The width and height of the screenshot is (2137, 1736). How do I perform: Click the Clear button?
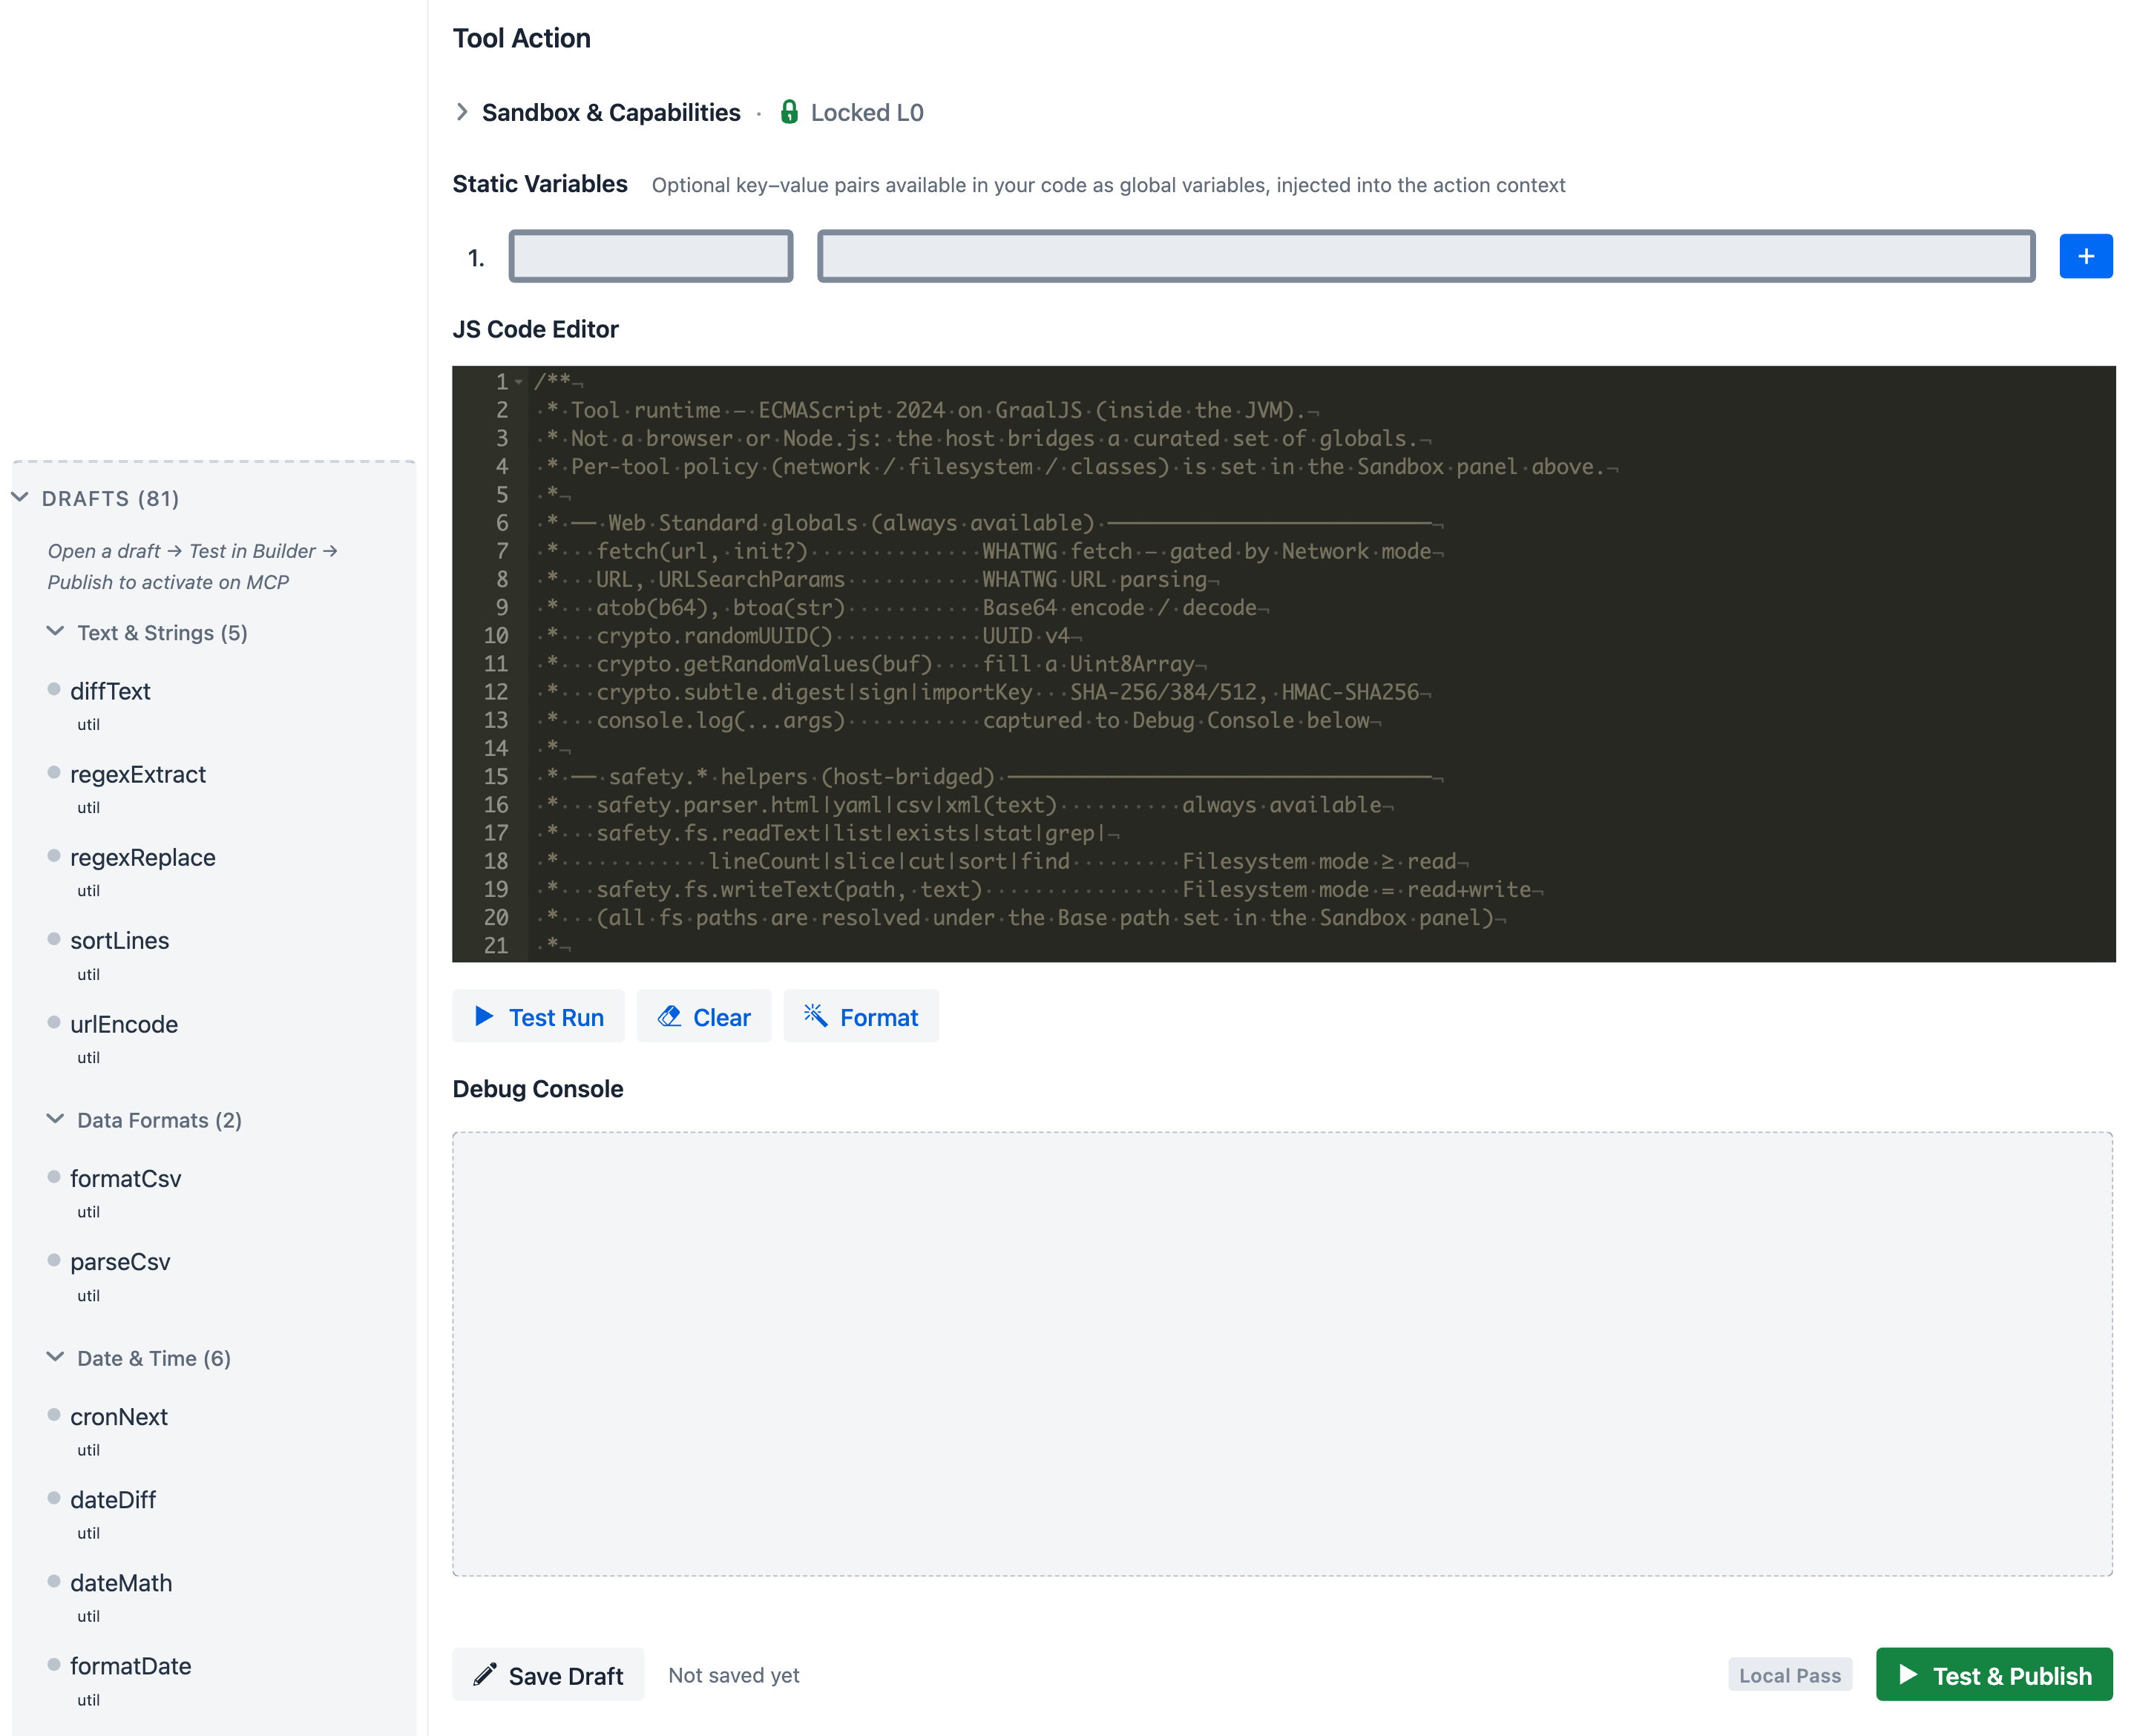[703, 1017]
